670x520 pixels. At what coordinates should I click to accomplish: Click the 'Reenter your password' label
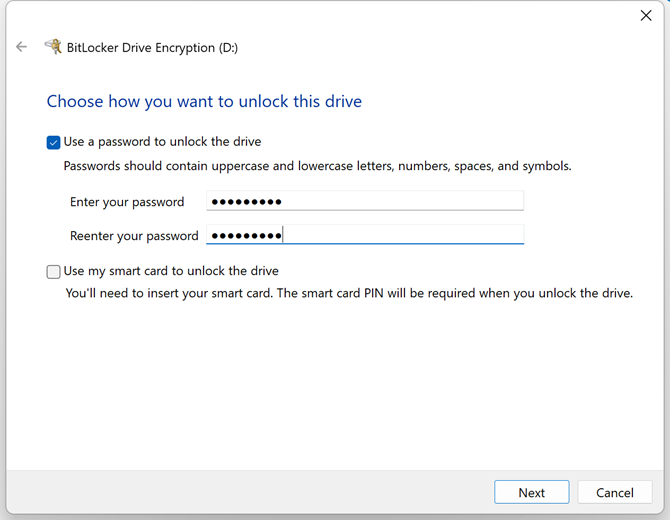coord(134,235)
